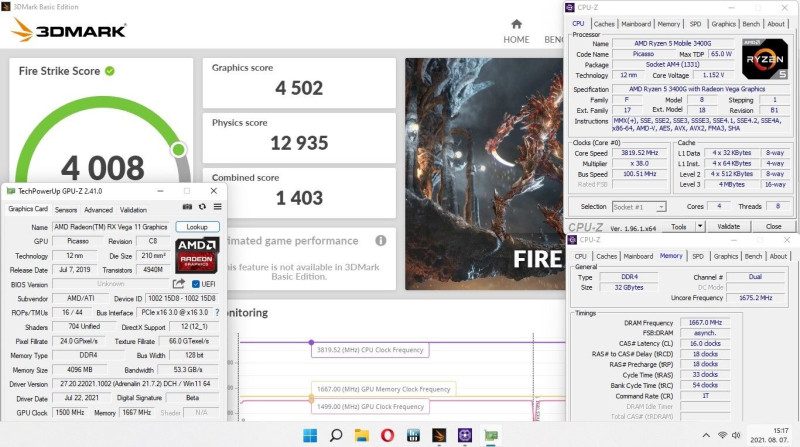The width and height of the screenshot is (800, 447).
Task: Click the Ryzen logo in CPU-Z
Action: (765, 59)
